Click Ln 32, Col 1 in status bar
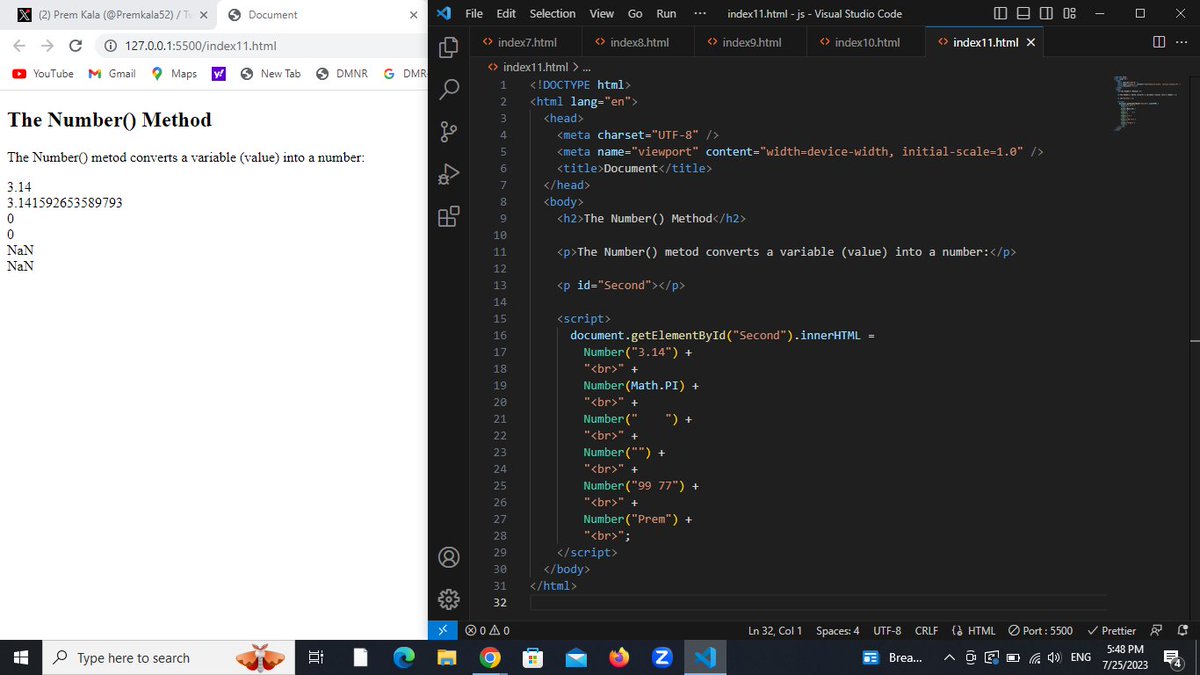Viewport: 1200px width, 675px height. [776, 630]
